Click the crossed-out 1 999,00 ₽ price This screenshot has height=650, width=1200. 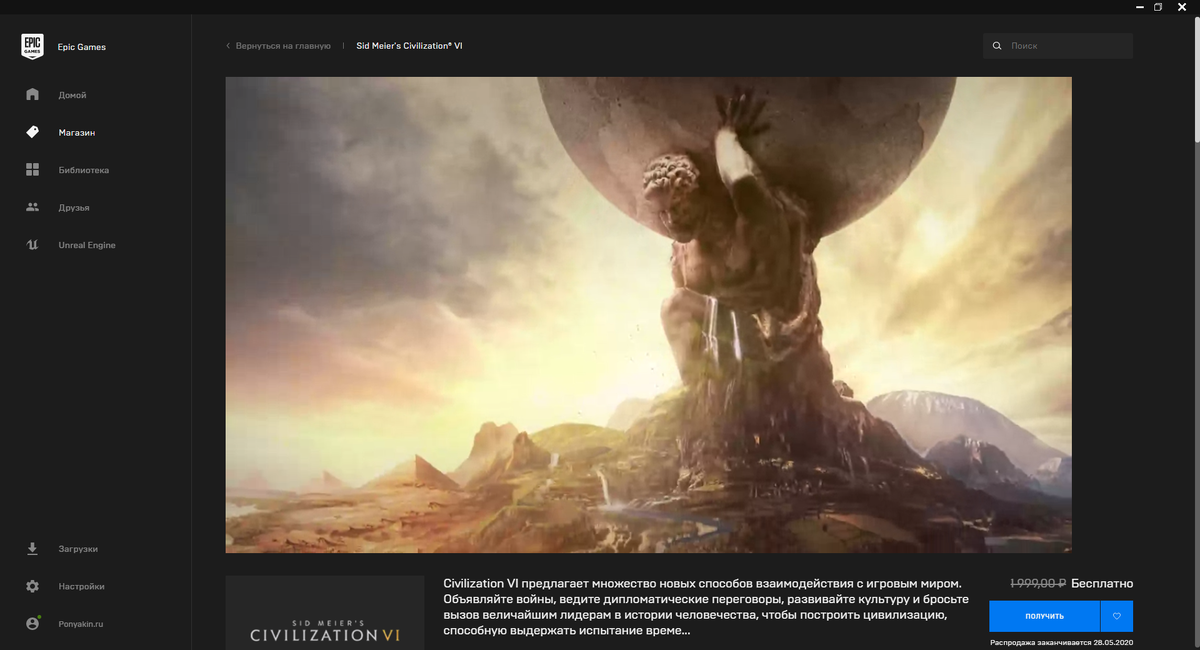1037,583
